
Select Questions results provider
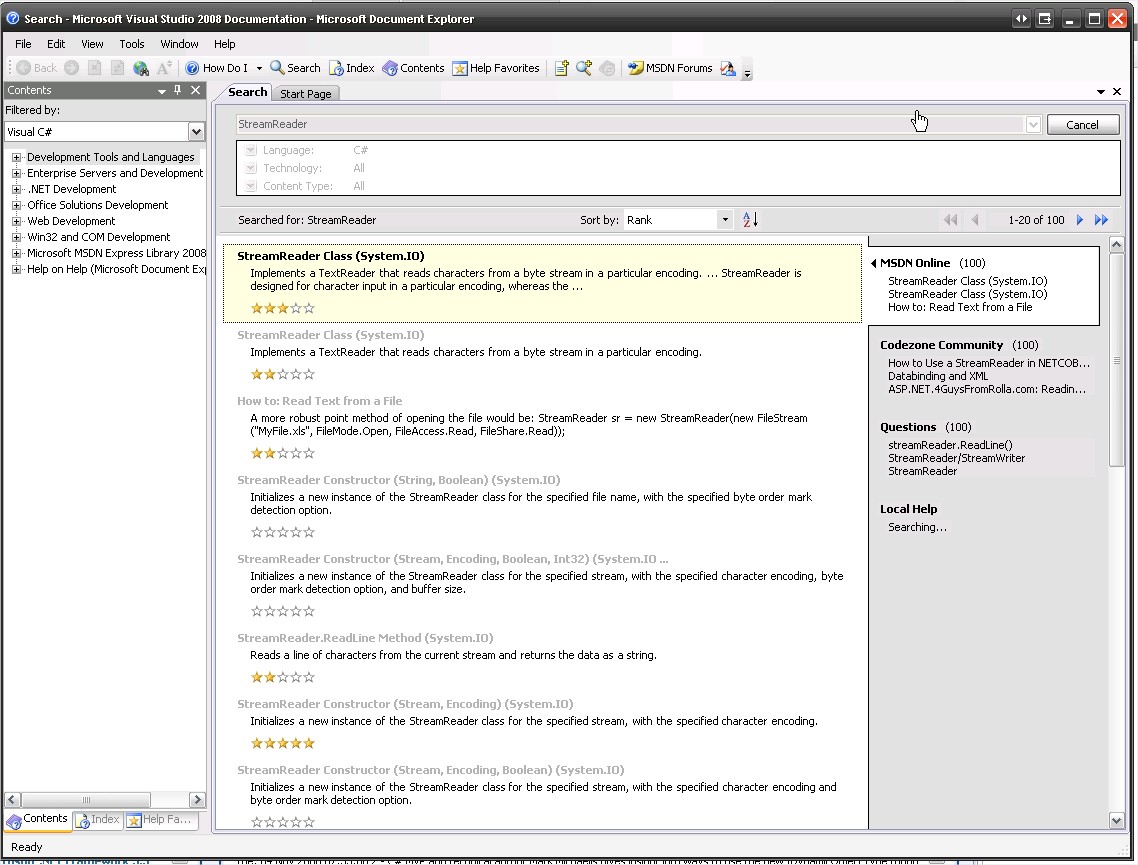[908, 427]
